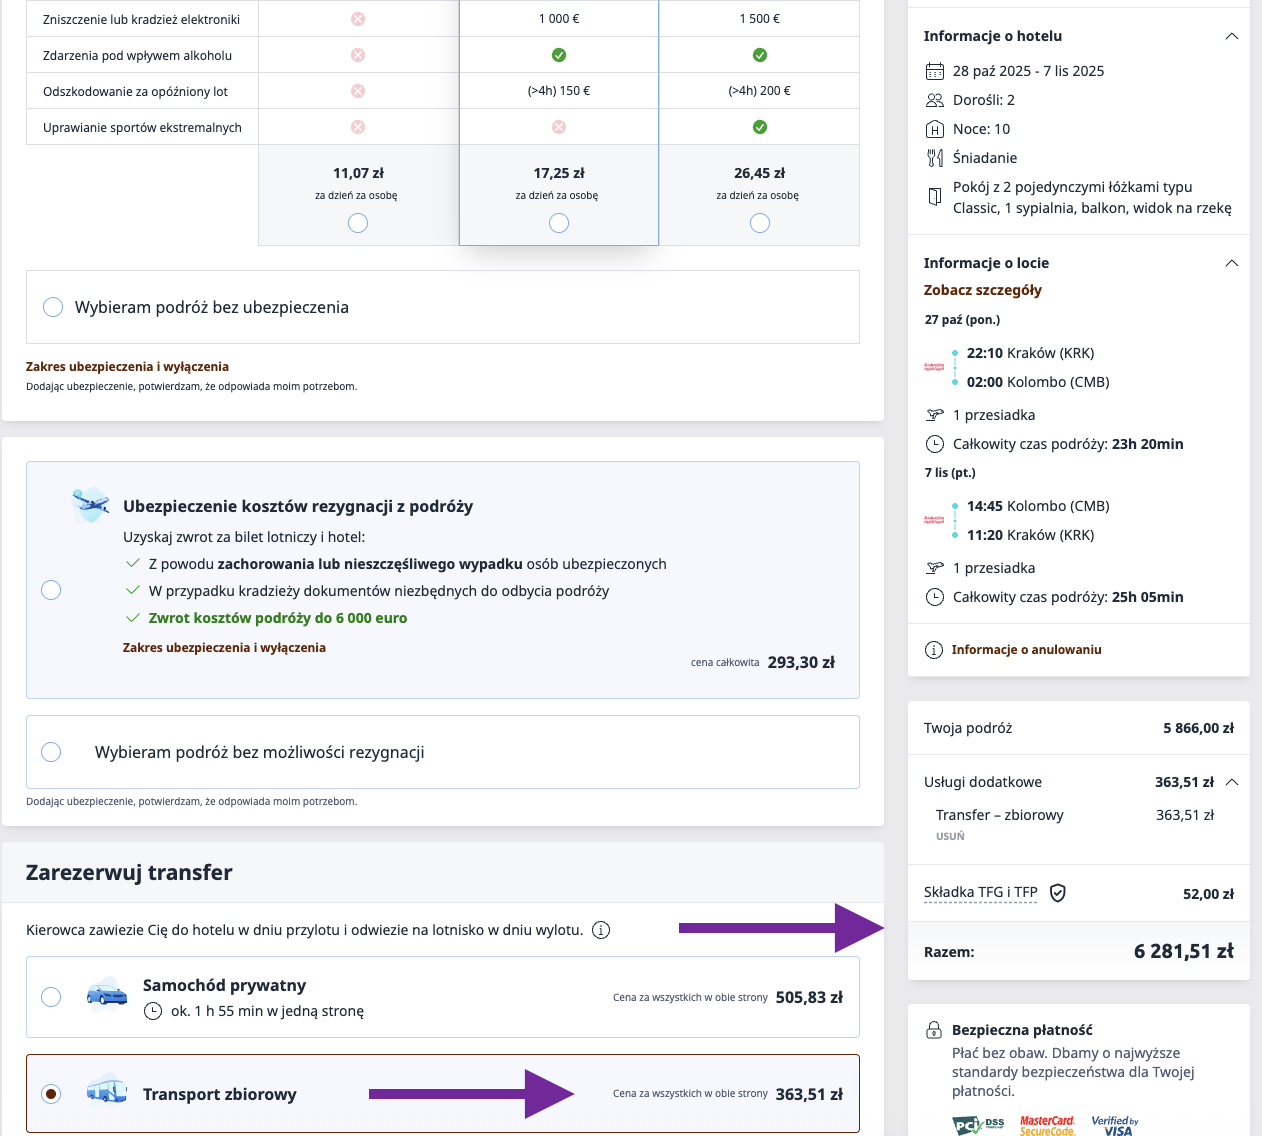The image size is (1262, 1136).
Task: Select Wybieram podróż bez ubezpieczenia option
Action: tap(53, 307)
